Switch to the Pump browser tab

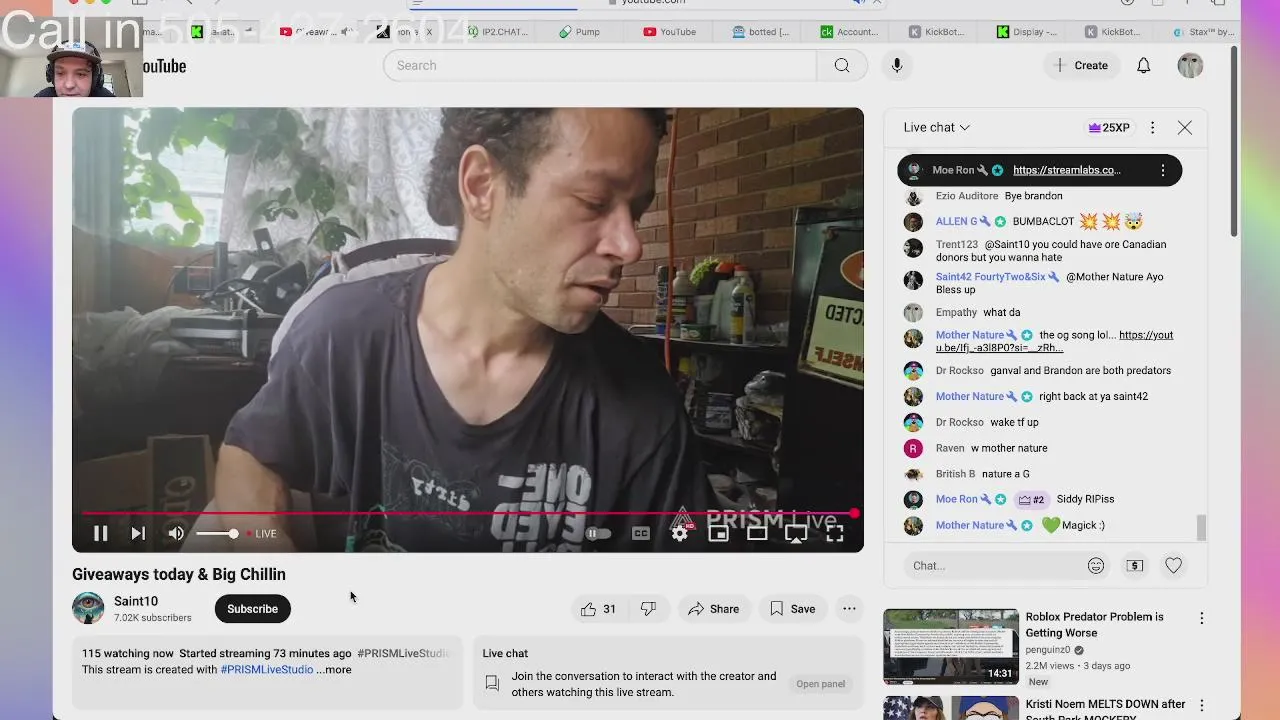(x=581, y=32)
